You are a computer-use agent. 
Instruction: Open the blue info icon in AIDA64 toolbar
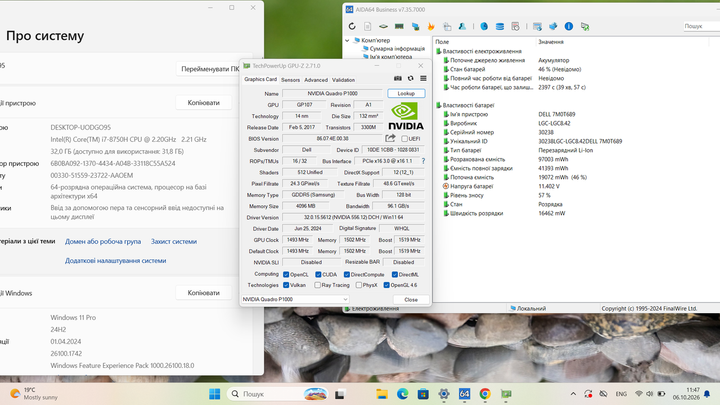(x=569, y=27)
